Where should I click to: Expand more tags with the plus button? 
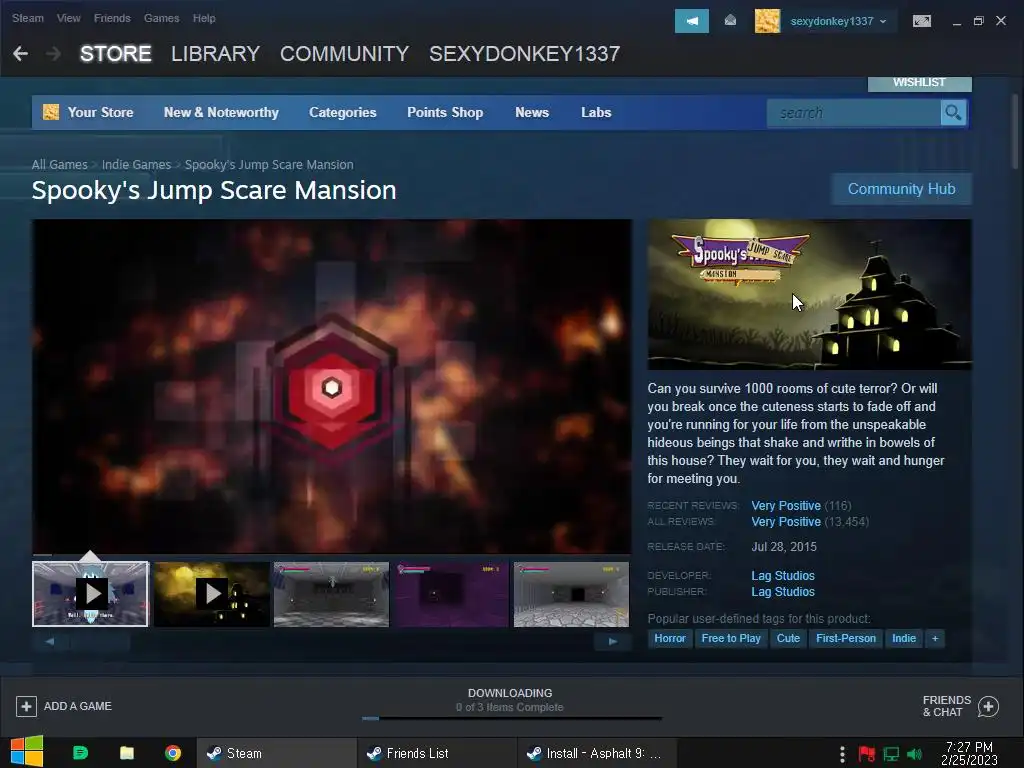coord(935,638)
